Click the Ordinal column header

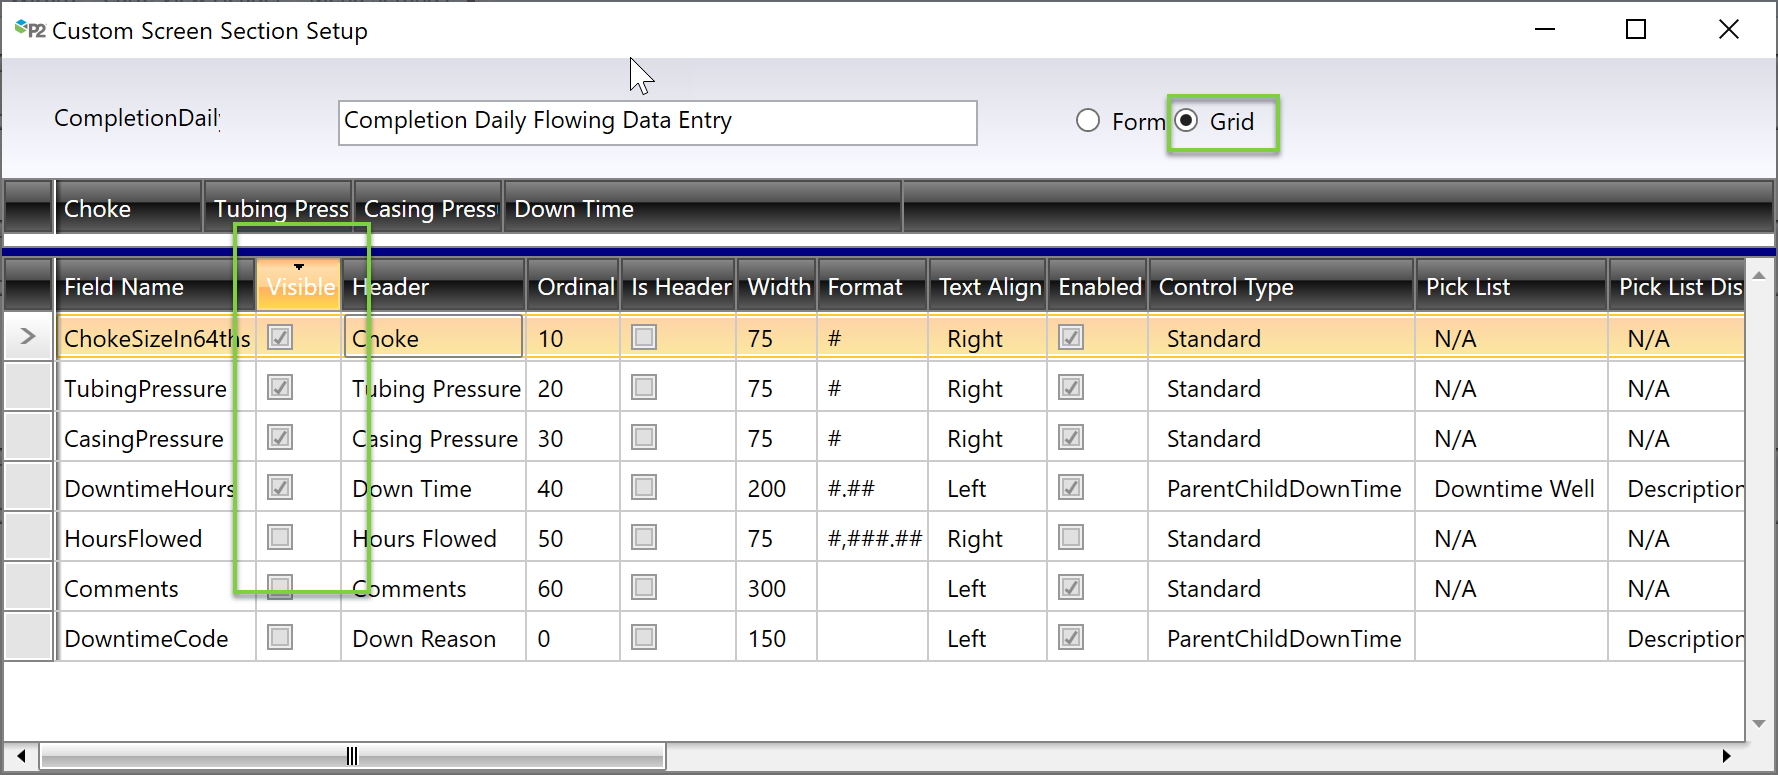click(575, 287)
